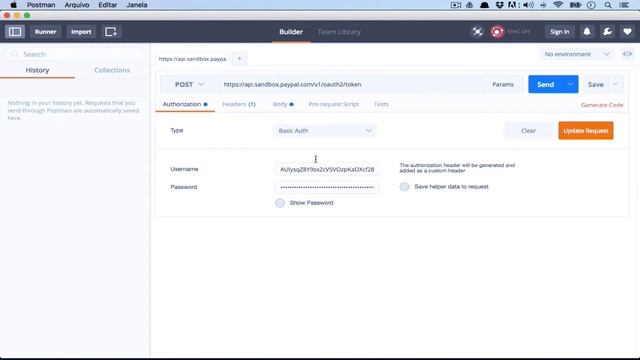Expand the Send button arrow

tap(570, 84)
